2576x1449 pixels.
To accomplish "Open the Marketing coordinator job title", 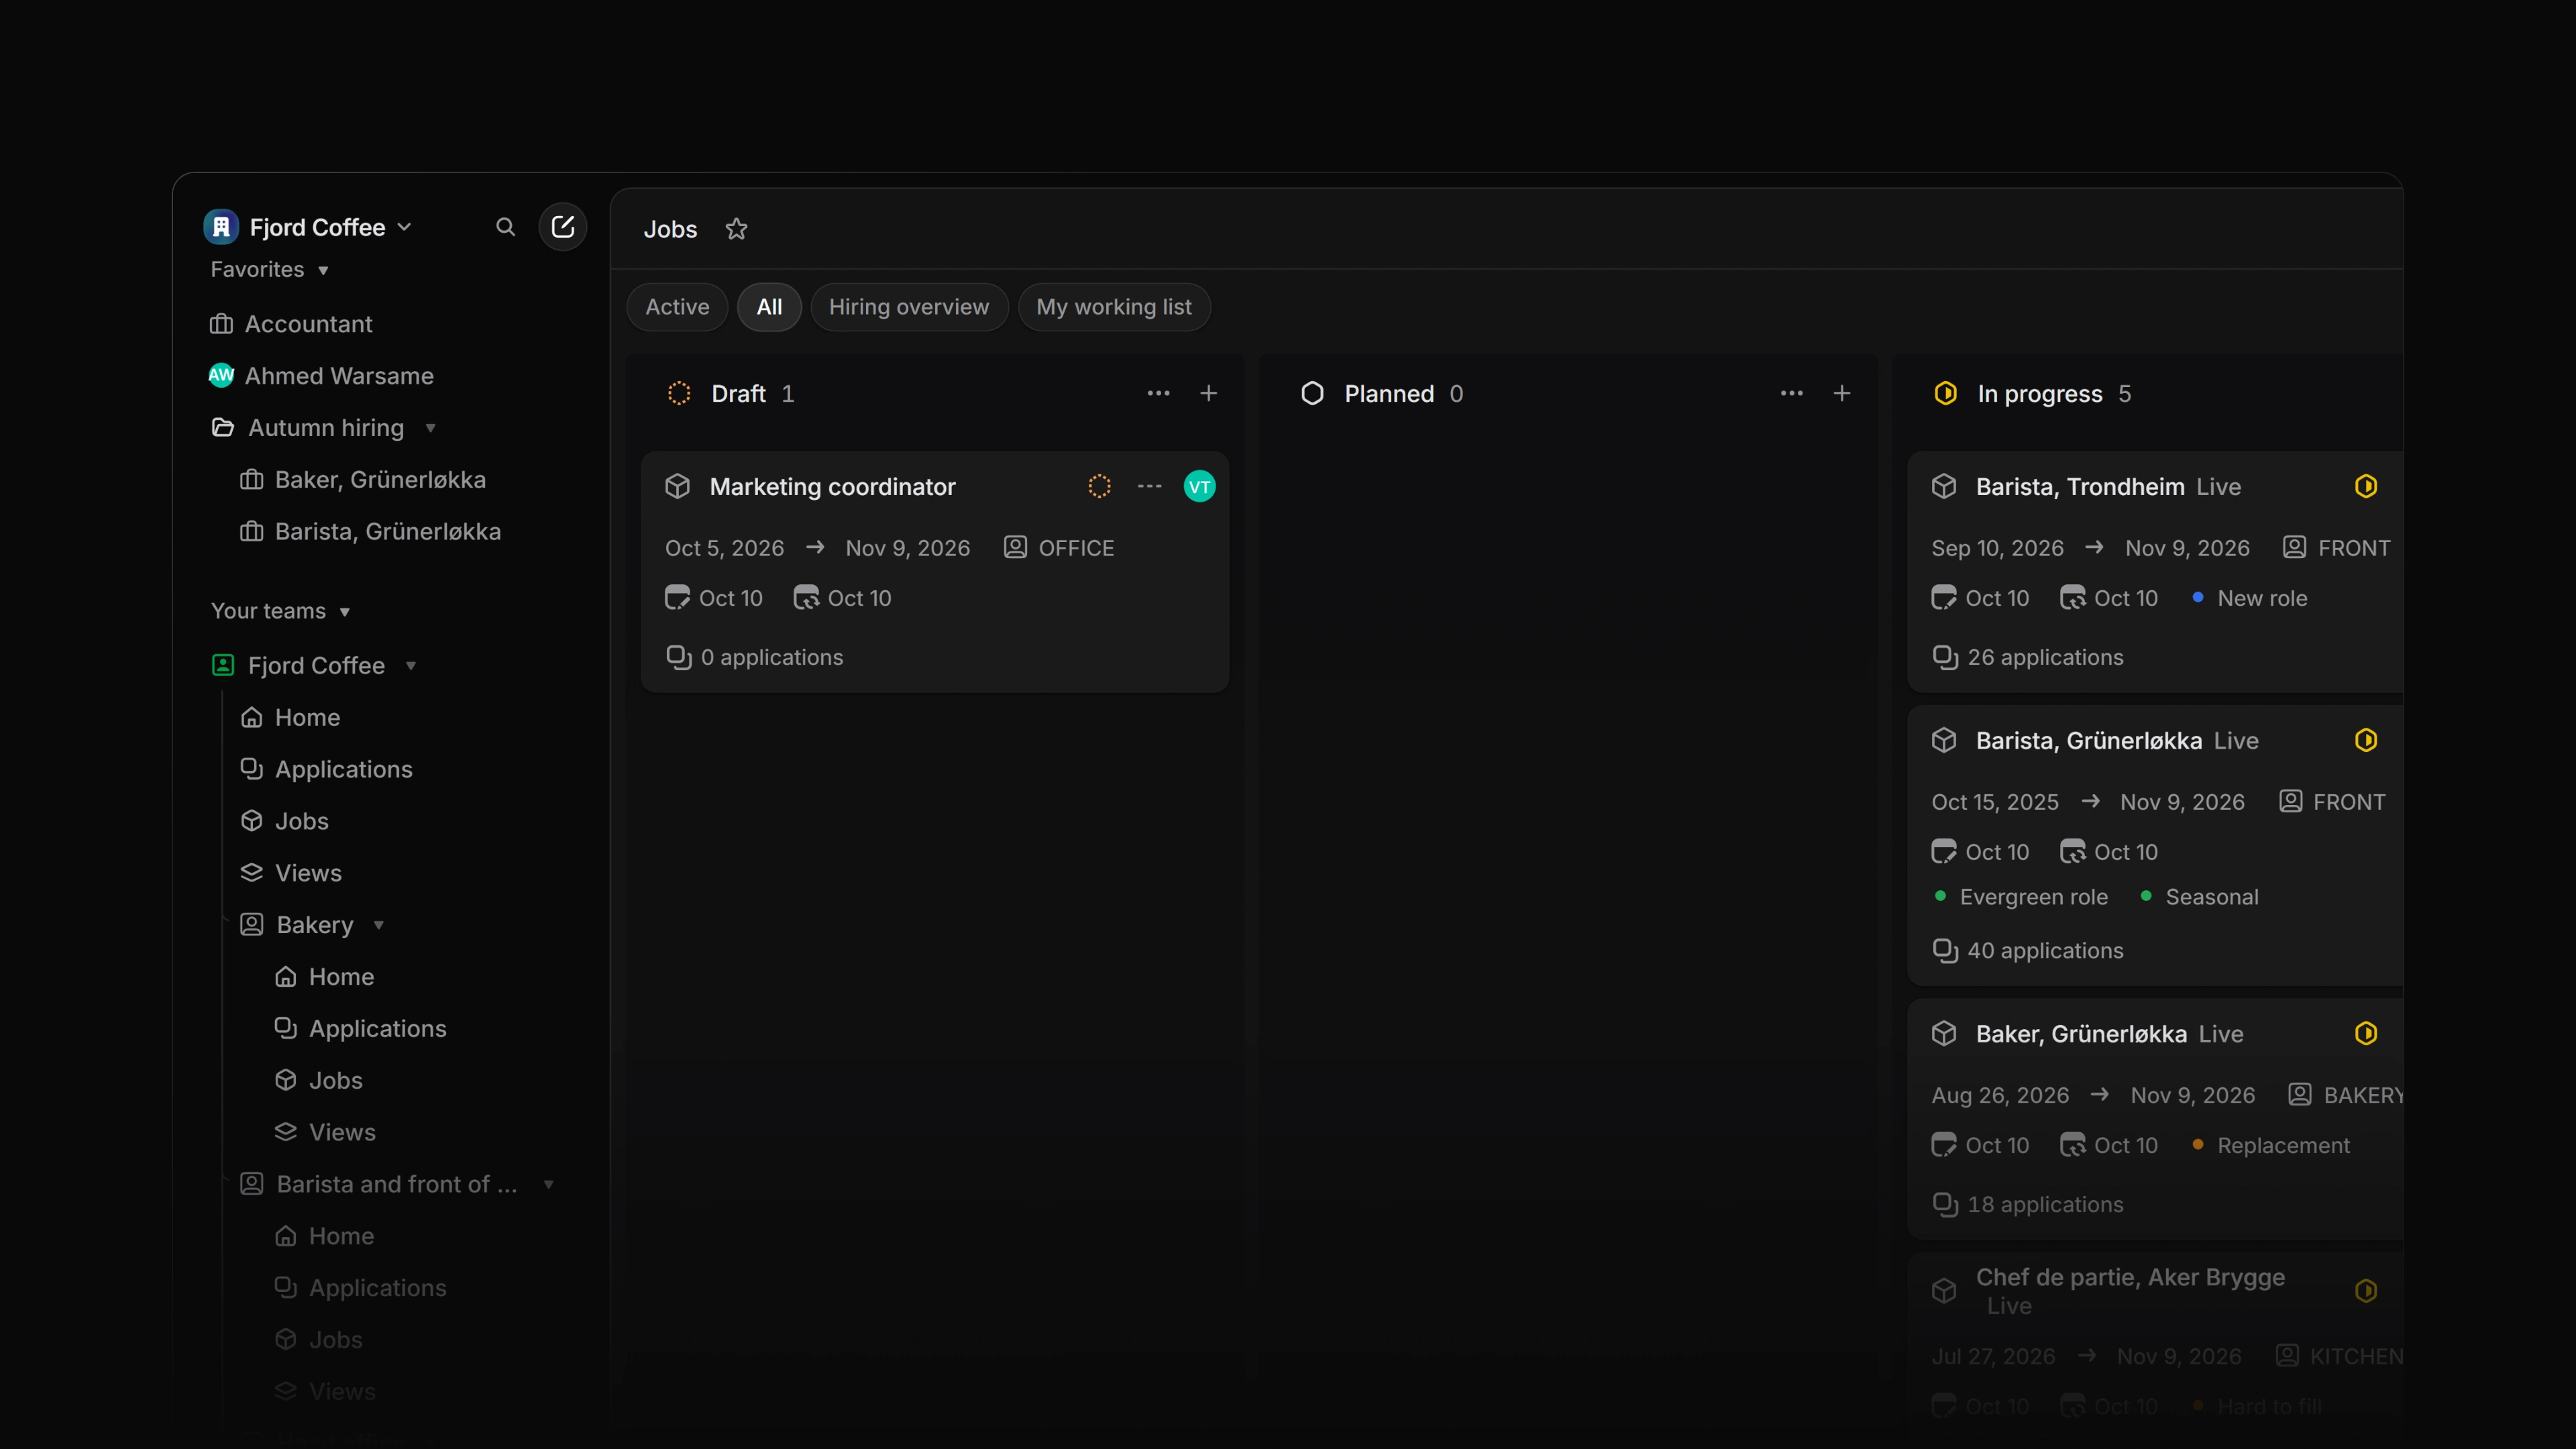I will pyautogui.click(x=832, y=487).
